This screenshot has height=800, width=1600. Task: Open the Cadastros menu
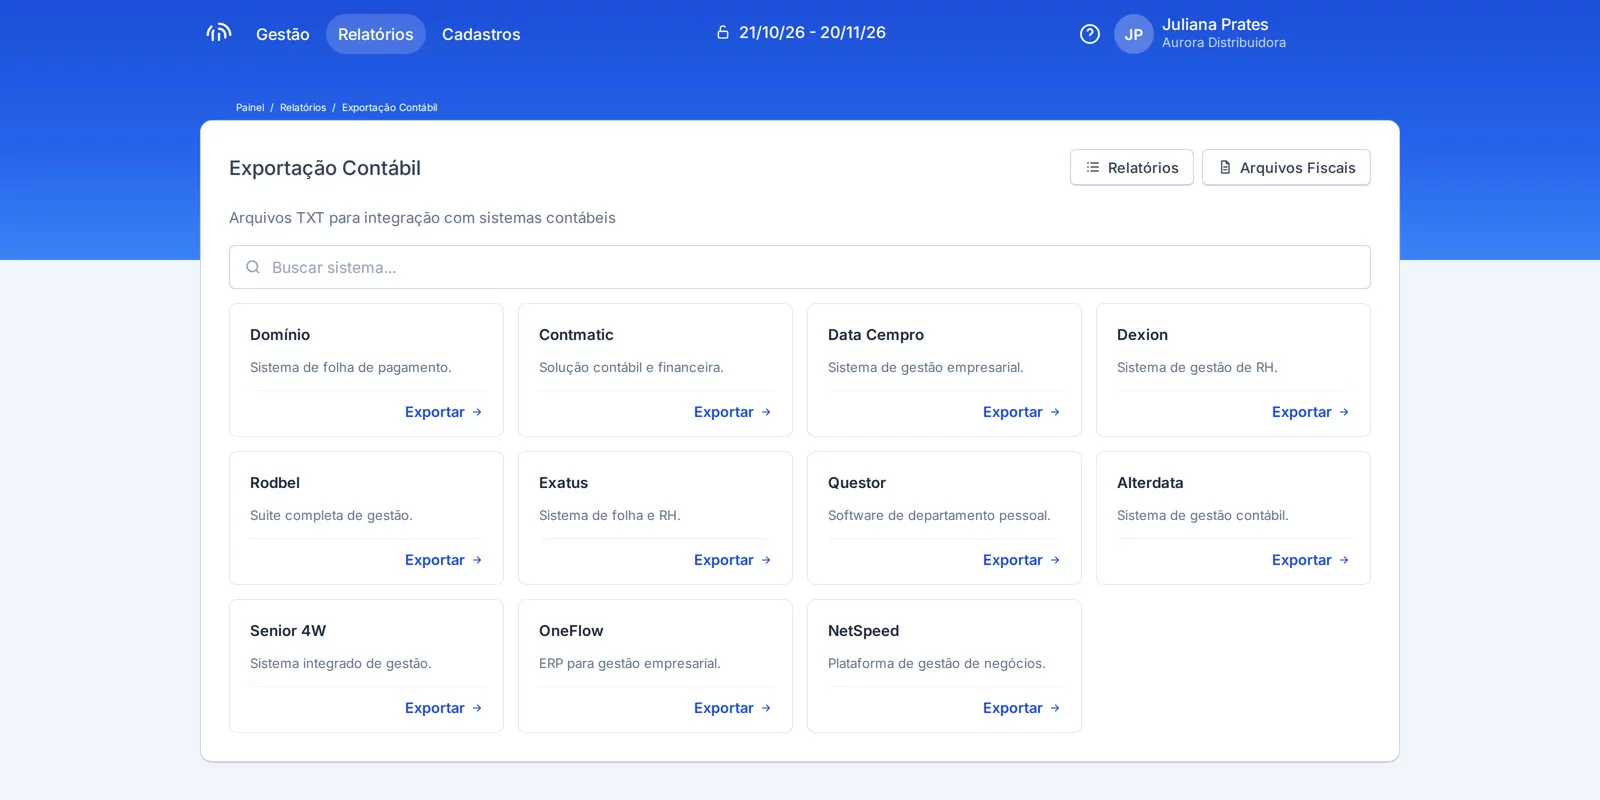tap(481, 34)
